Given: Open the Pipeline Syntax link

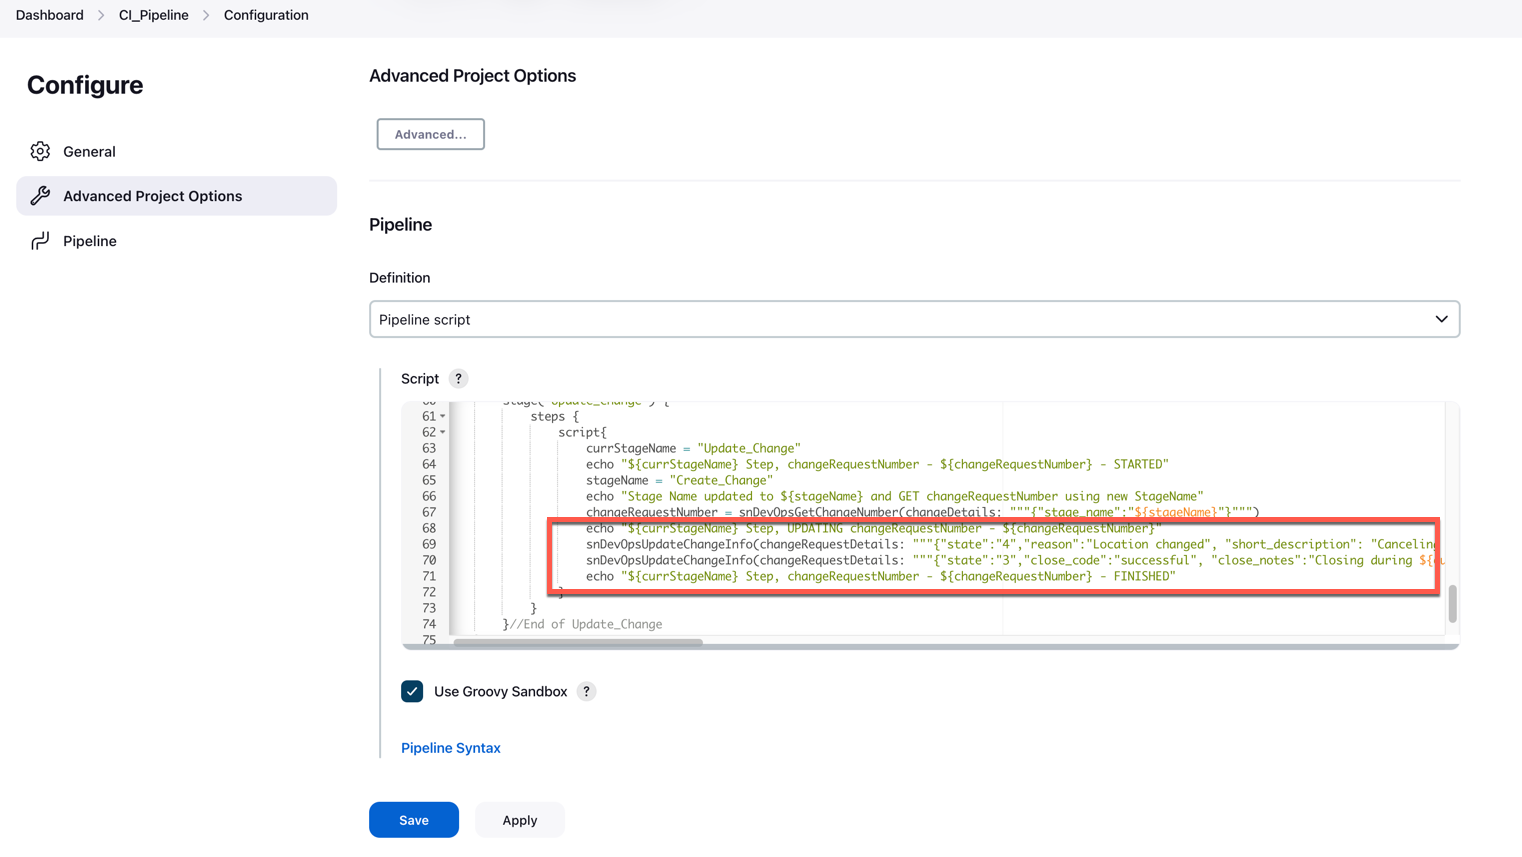Looking at the screenshot, I should click(451, 748).
